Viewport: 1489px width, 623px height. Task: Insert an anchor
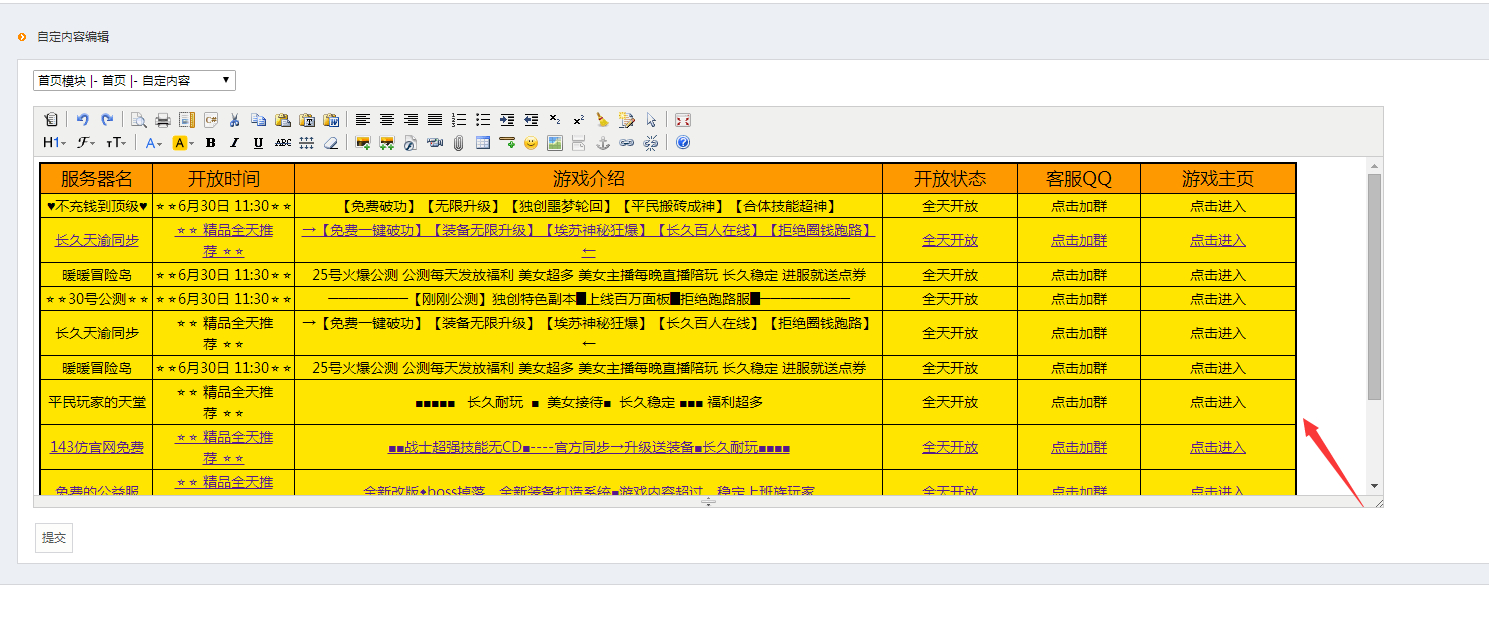pos(603,143)
